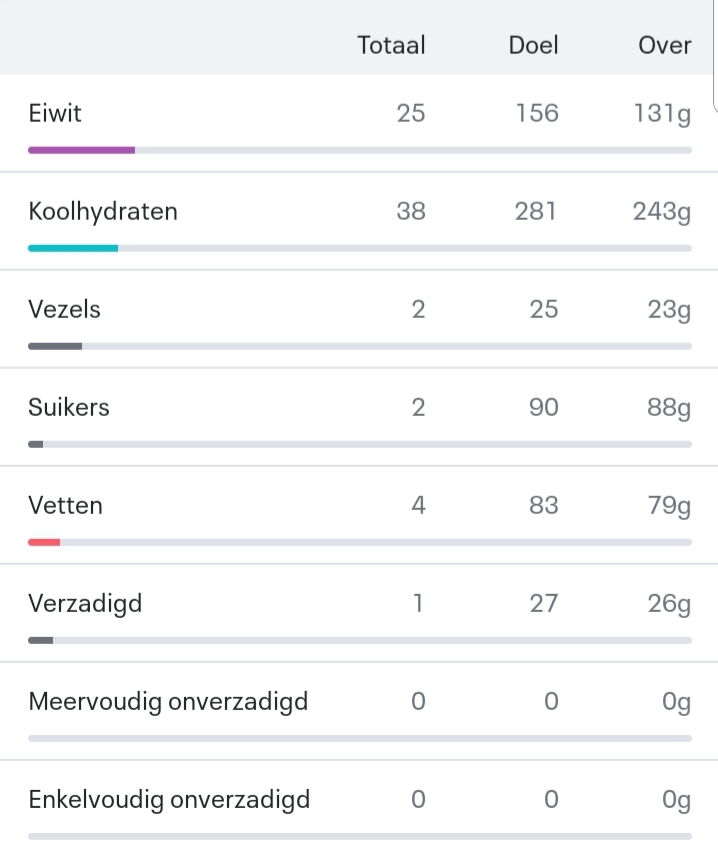Viewport: 718px width, 848px height.
Task: Click the Totaal column header
Action: pos(391,45)
